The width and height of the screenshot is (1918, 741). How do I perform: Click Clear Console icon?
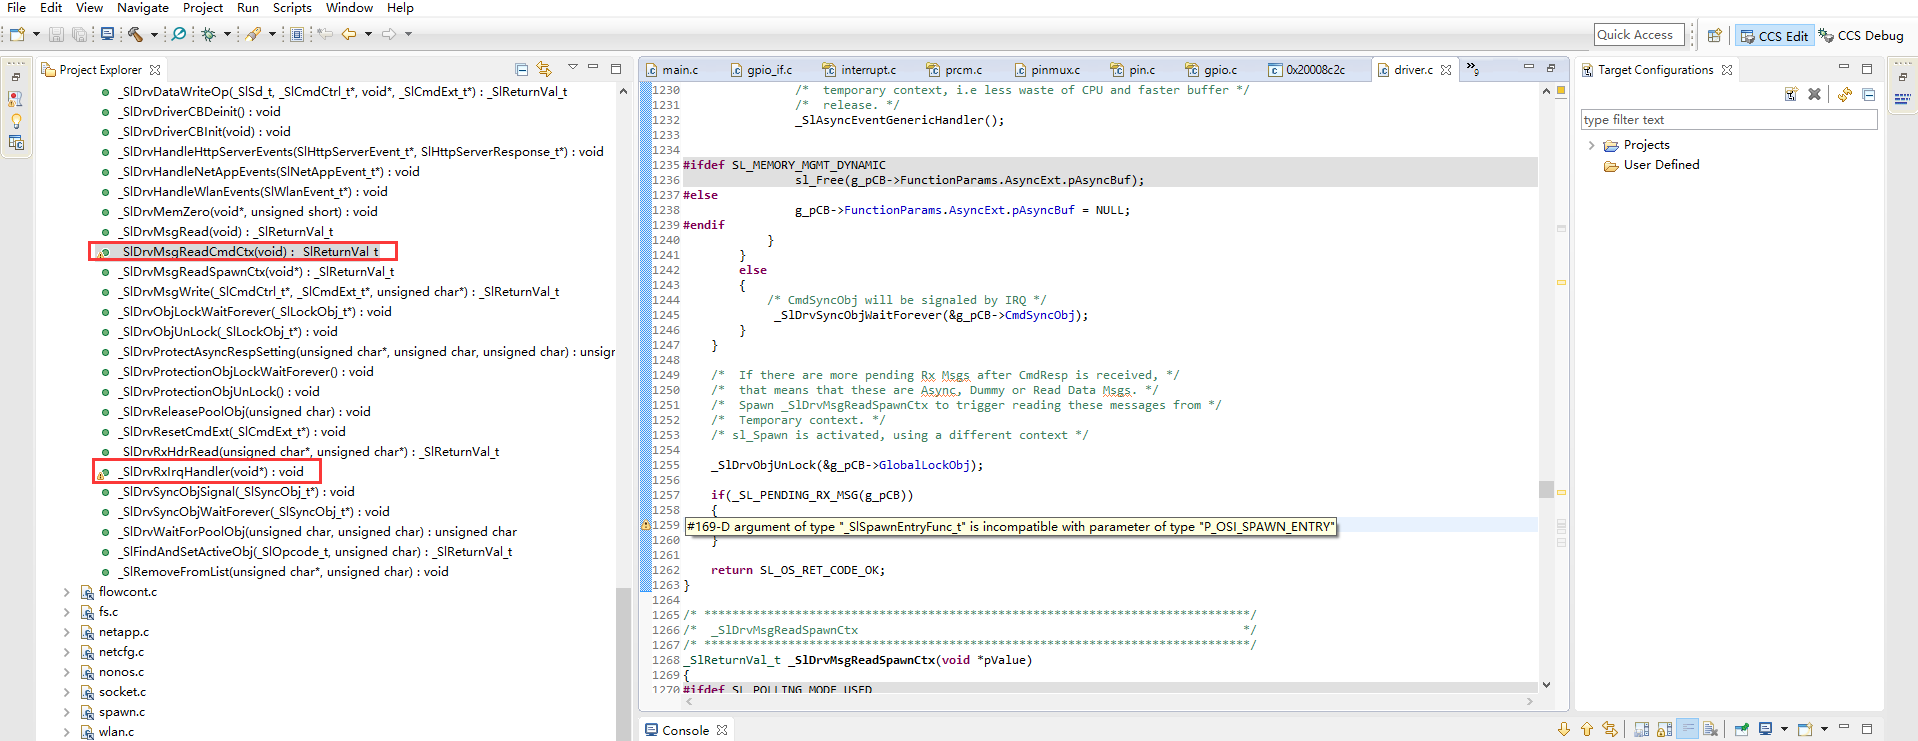[1710, 729]
